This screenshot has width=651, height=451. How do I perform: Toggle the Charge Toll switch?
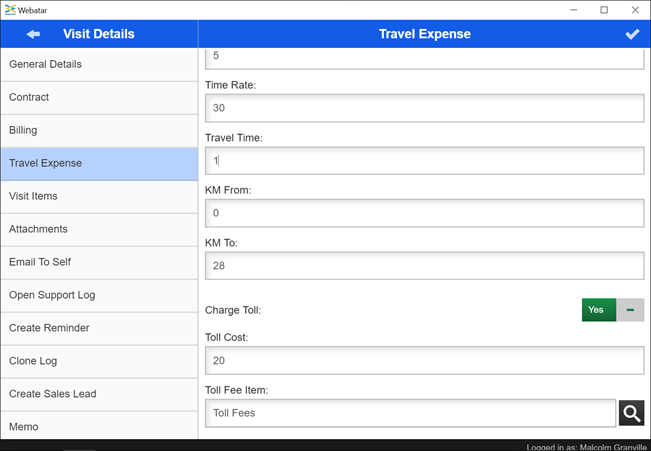(x=612, y=310)
